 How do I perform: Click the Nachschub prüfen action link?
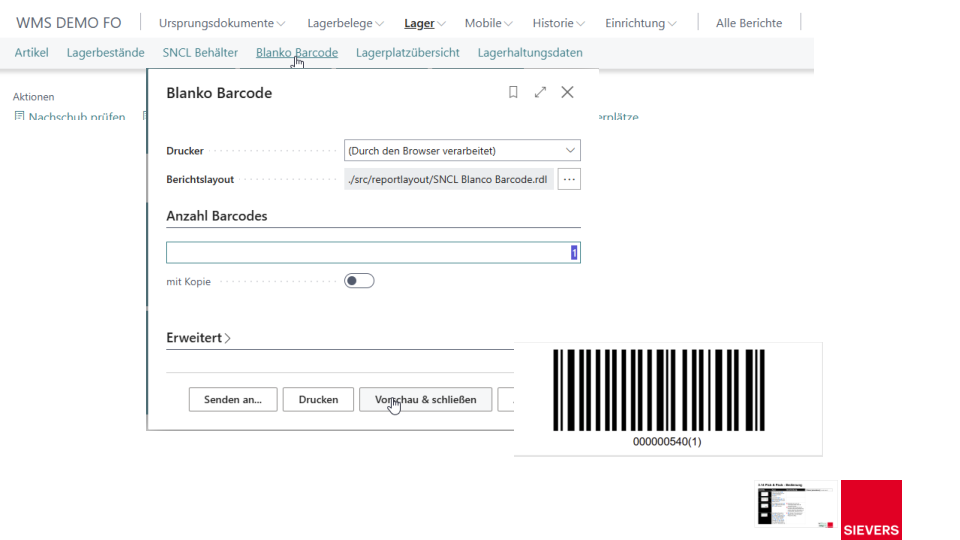pyautogui.click(x=77, y=116)
